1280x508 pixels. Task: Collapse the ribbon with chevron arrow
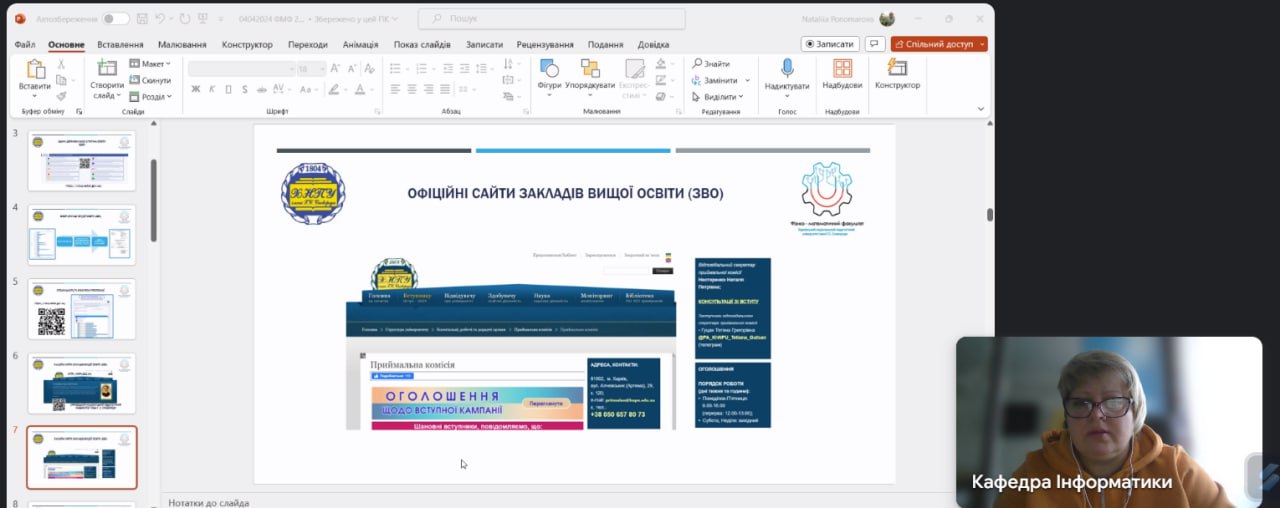tap(981, 108)
